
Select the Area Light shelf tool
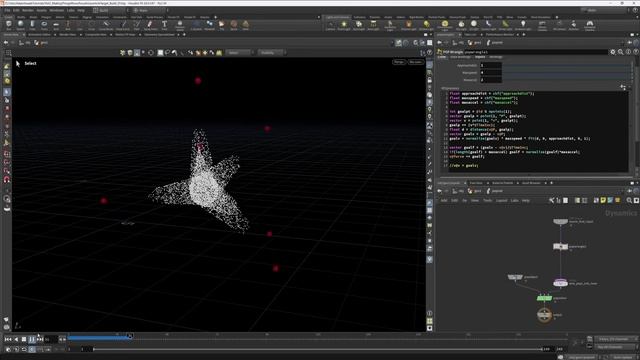(373, 25)
